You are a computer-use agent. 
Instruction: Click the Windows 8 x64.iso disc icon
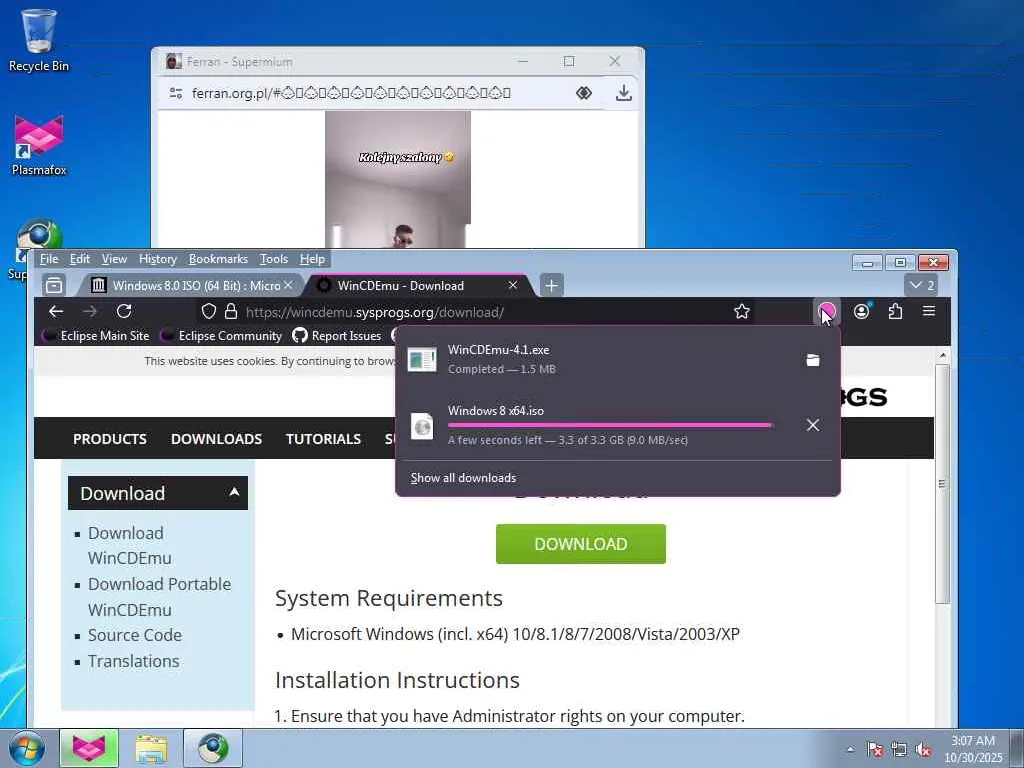tap(422, 426)
